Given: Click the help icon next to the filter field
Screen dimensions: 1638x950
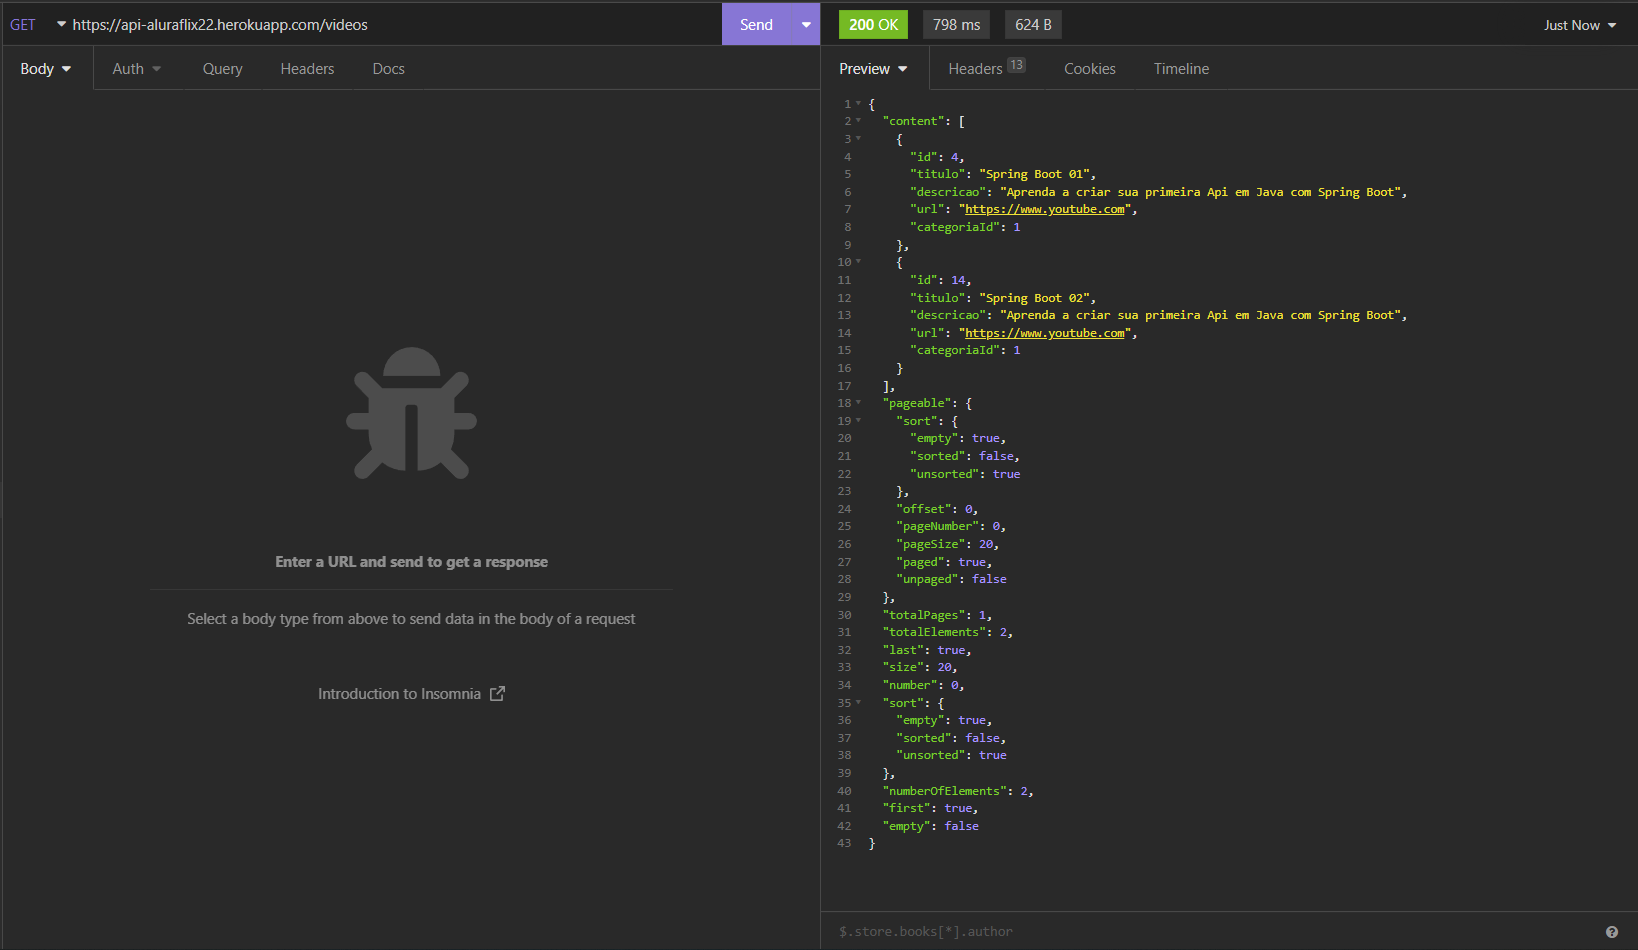Looking at the screenshot, I should click(x=1611, y=930).
